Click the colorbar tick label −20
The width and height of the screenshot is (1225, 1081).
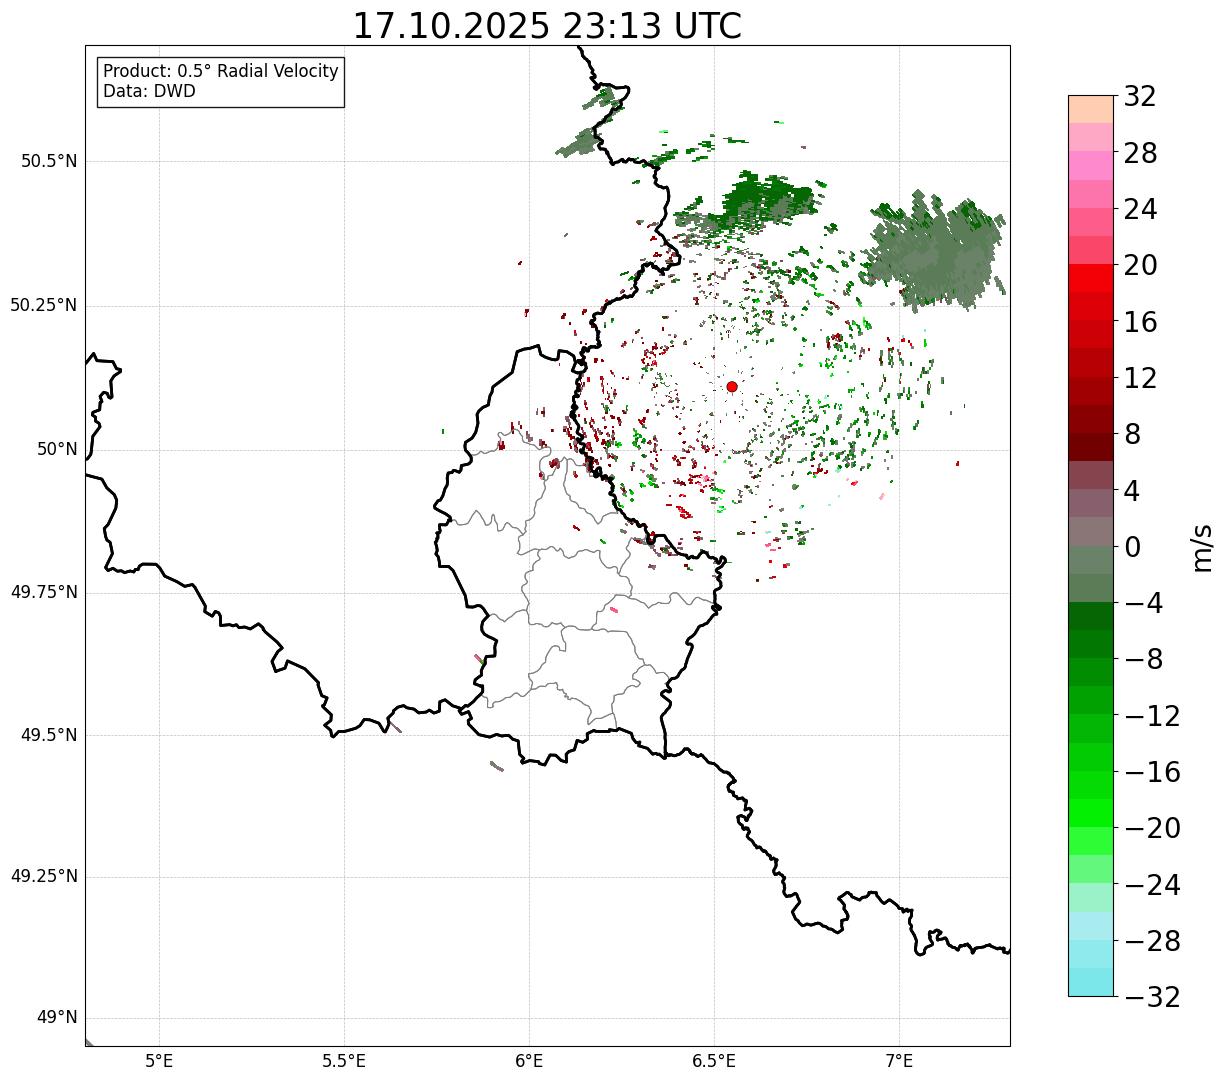[1152, 828]
